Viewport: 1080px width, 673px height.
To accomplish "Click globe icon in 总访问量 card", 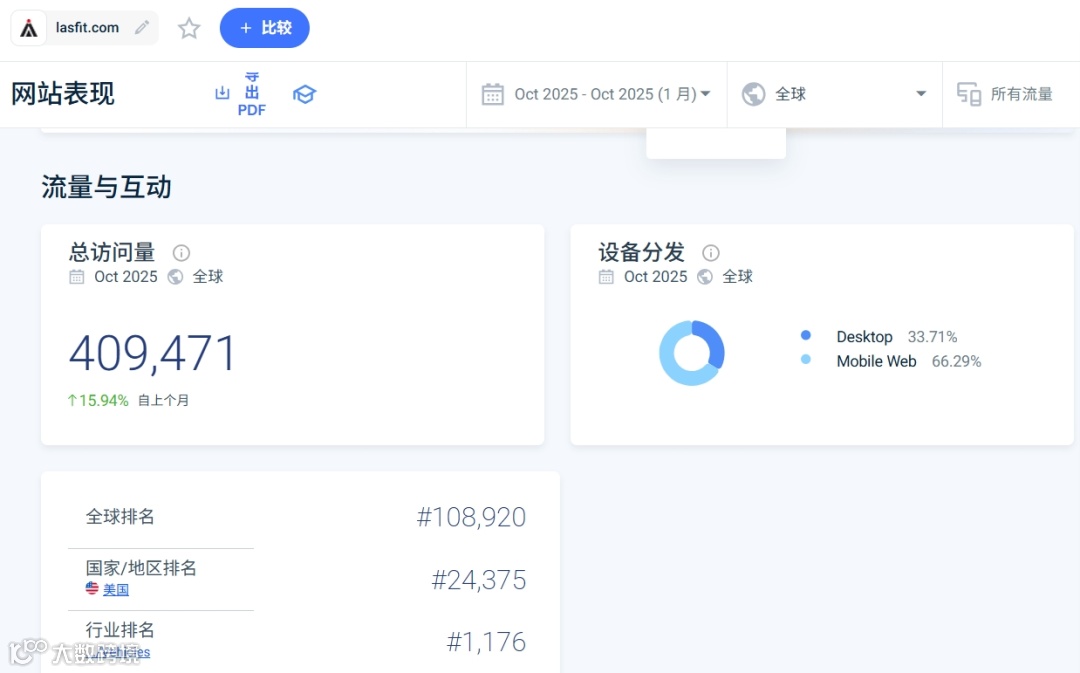I will (176, 277).
